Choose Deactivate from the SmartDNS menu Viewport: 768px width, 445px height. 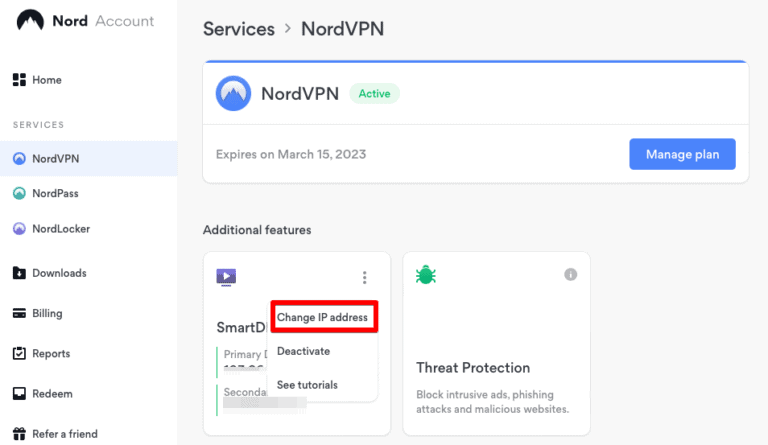[x=303, y=351]
